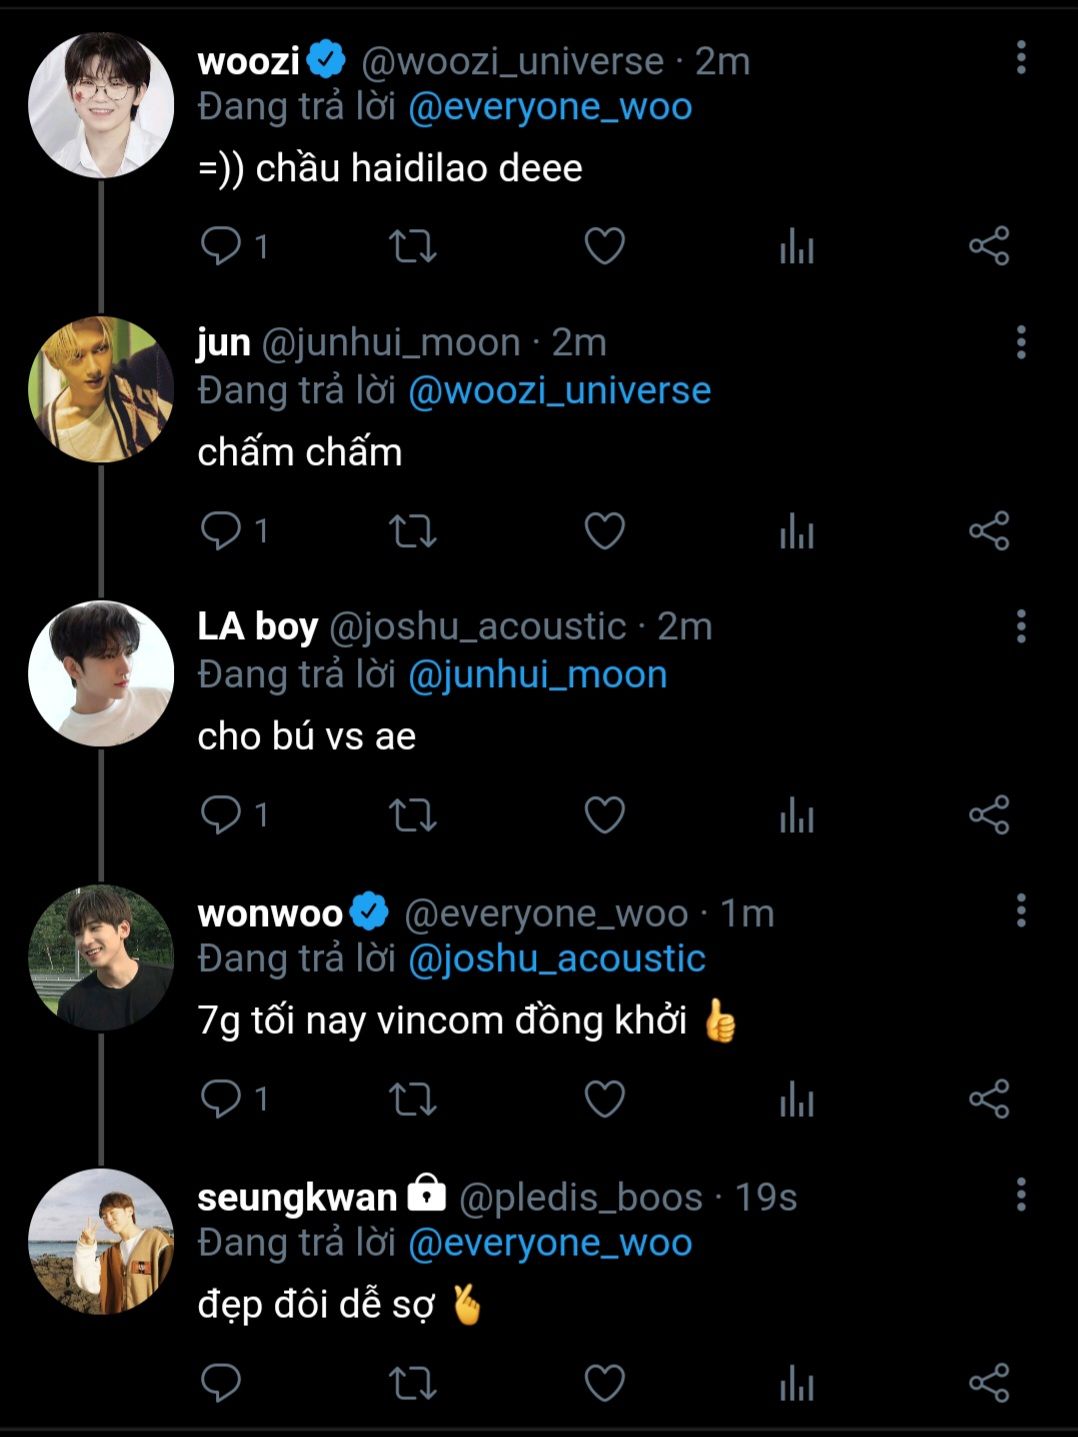Like seungkwan's reply with heart icon
The height and width of the screenshot is (1437, 1078).
(604, 1383)
